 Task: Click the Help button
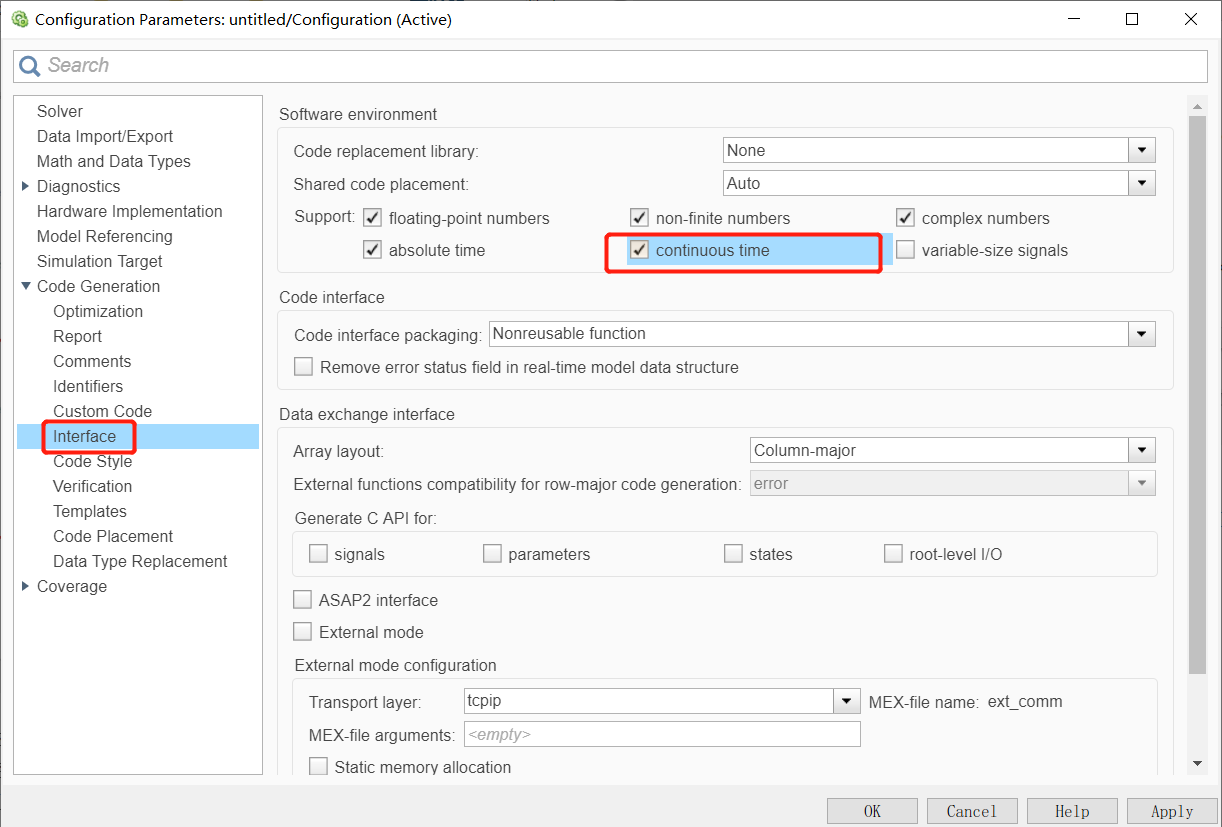pyautogui.click(x=1072, y=811)
